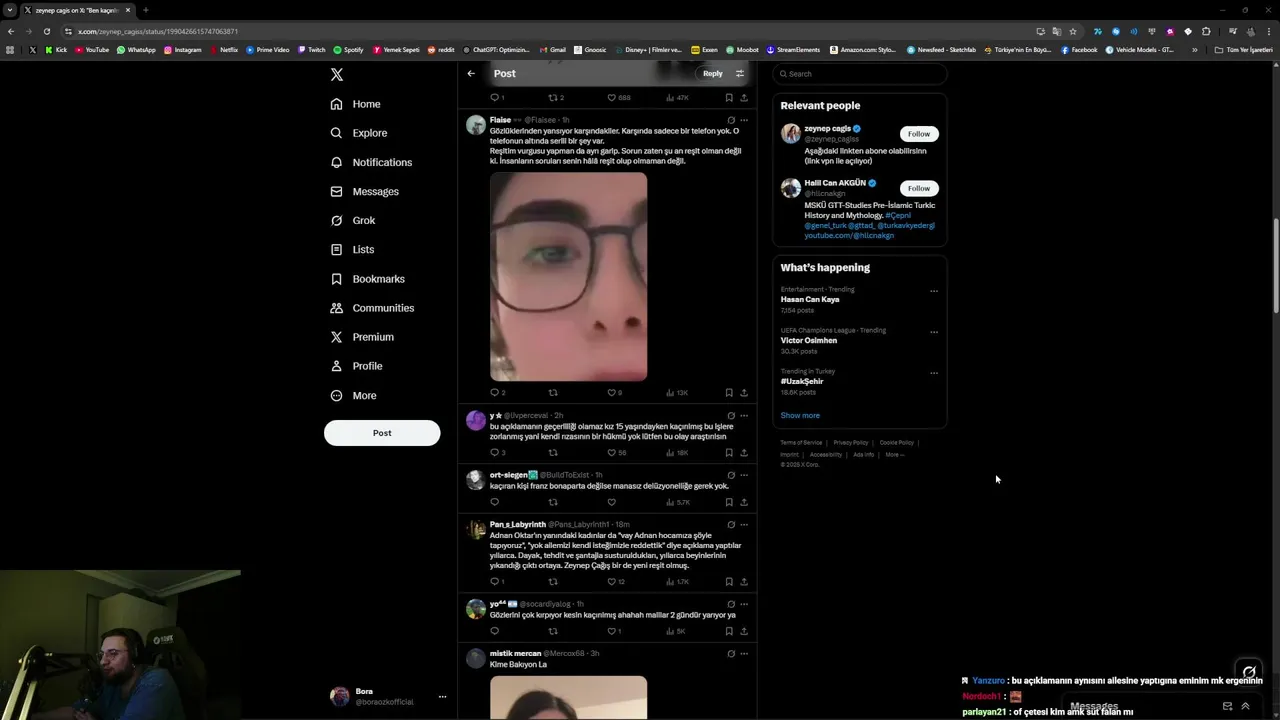Image resolution: width=1280 pixels, height=720 pixels.
Task: Like the reply by @socardiyalog
Action: tap(612, 631)
